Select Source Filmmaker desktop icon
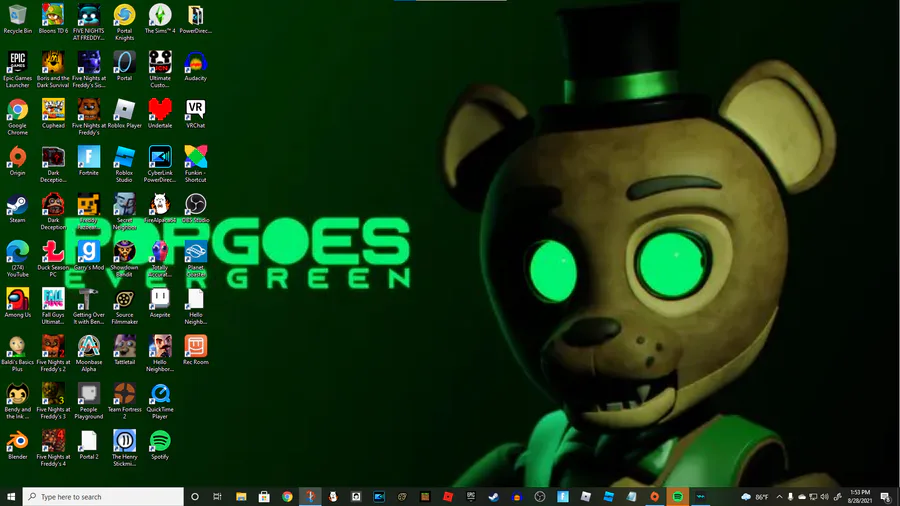Screen dimensions: 900x506 (x=125, y=306)
